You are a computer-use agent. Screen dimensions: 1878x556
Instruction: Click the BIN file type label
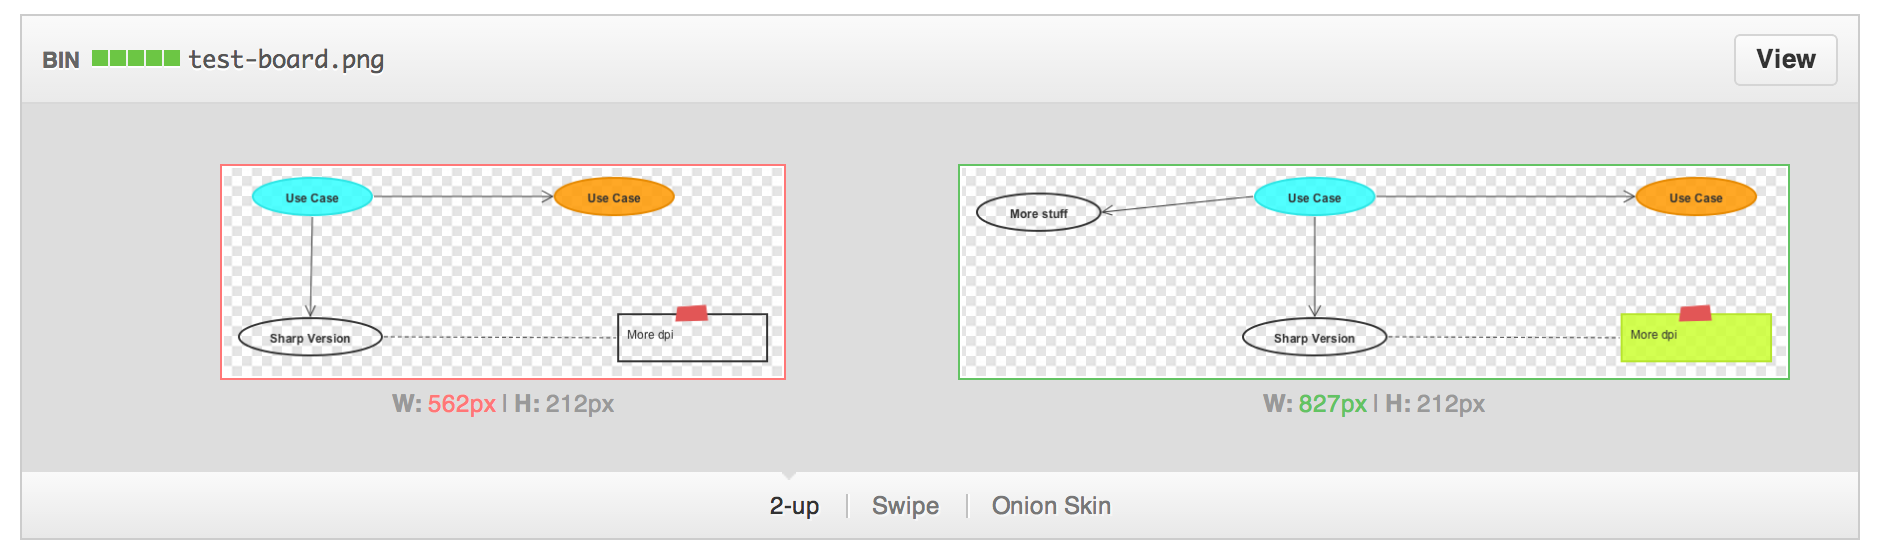61,60
